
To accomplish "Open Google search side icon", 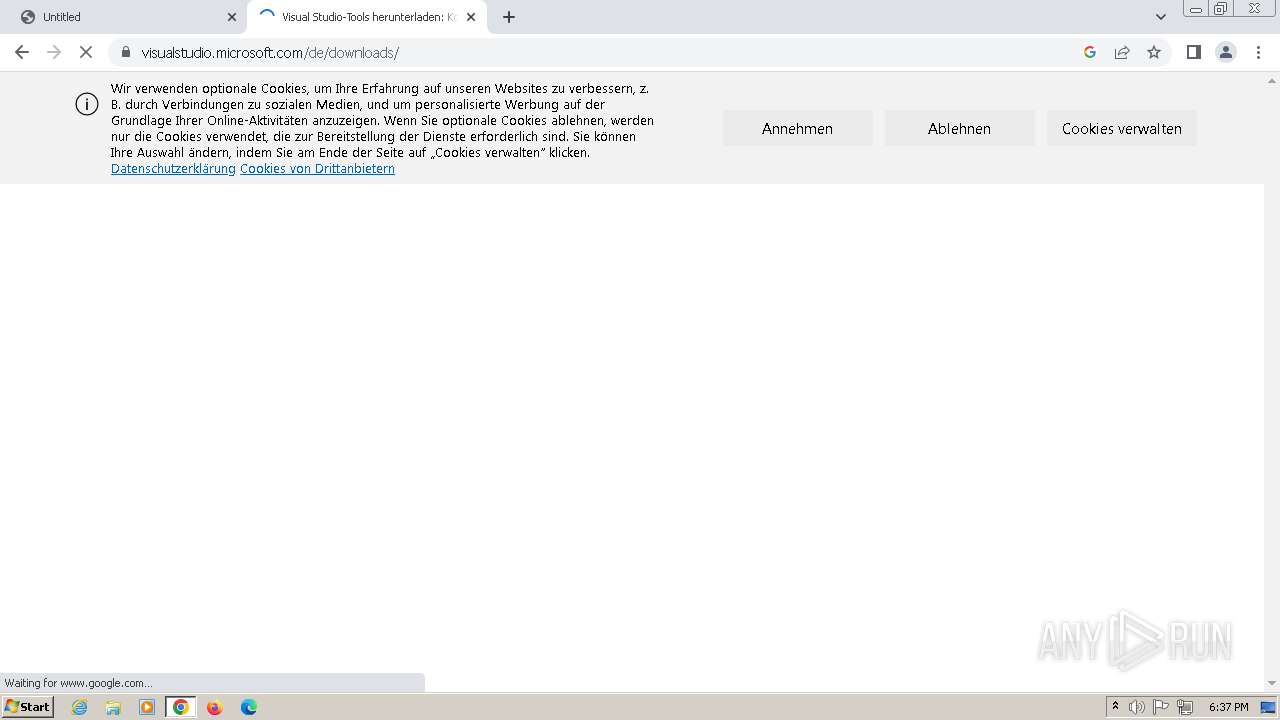I will click(1090, 52).
